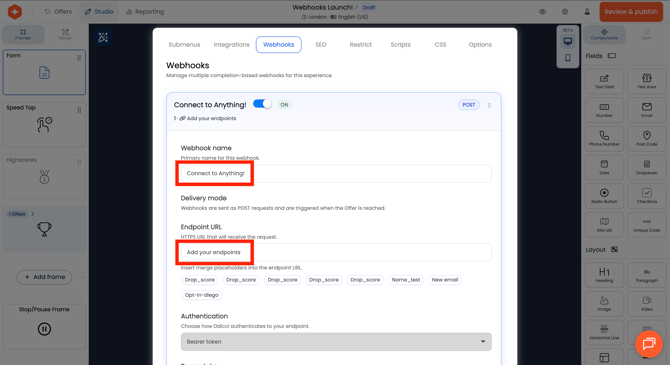Insert the New email merge placeholder
The width and height of the screenshot is (670, 365).
(x=445, y=280)
